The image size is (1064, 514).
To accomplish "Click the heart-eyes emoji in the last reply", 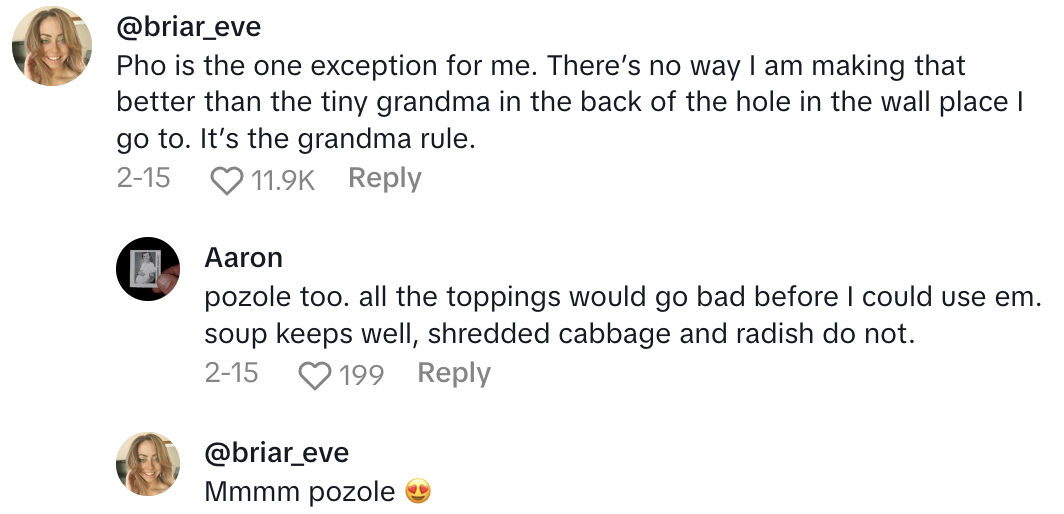I will click(418, 492).
